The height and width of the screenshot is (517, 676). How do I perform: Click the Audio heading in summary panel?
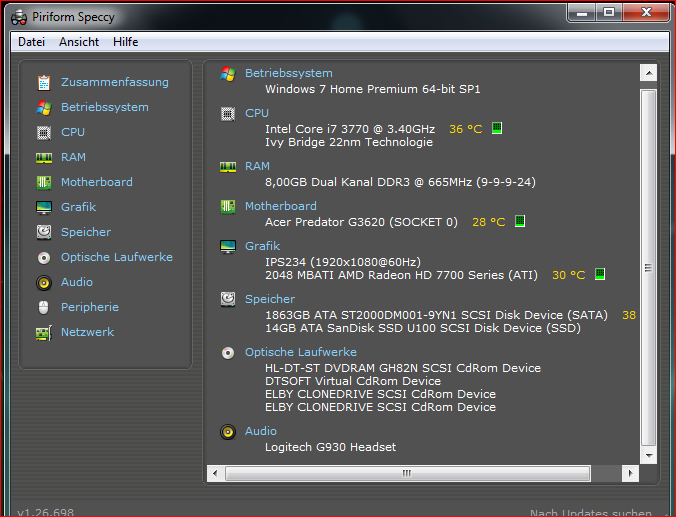[x=261, y=431]
